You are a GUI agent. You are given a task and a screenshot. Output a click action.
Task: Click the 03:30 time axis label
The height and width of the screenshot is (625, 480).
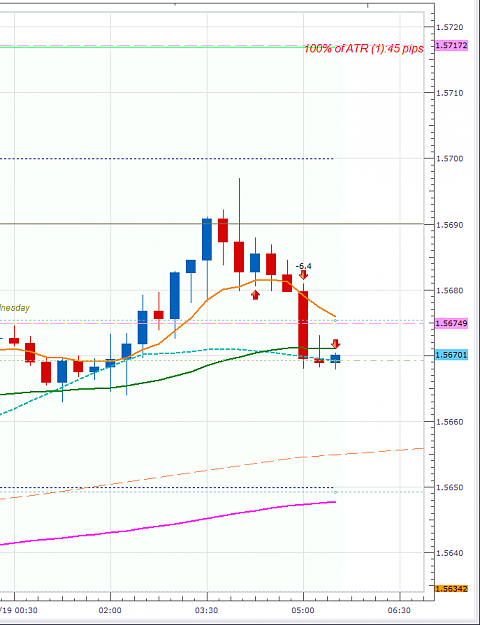tap(207, 610)
